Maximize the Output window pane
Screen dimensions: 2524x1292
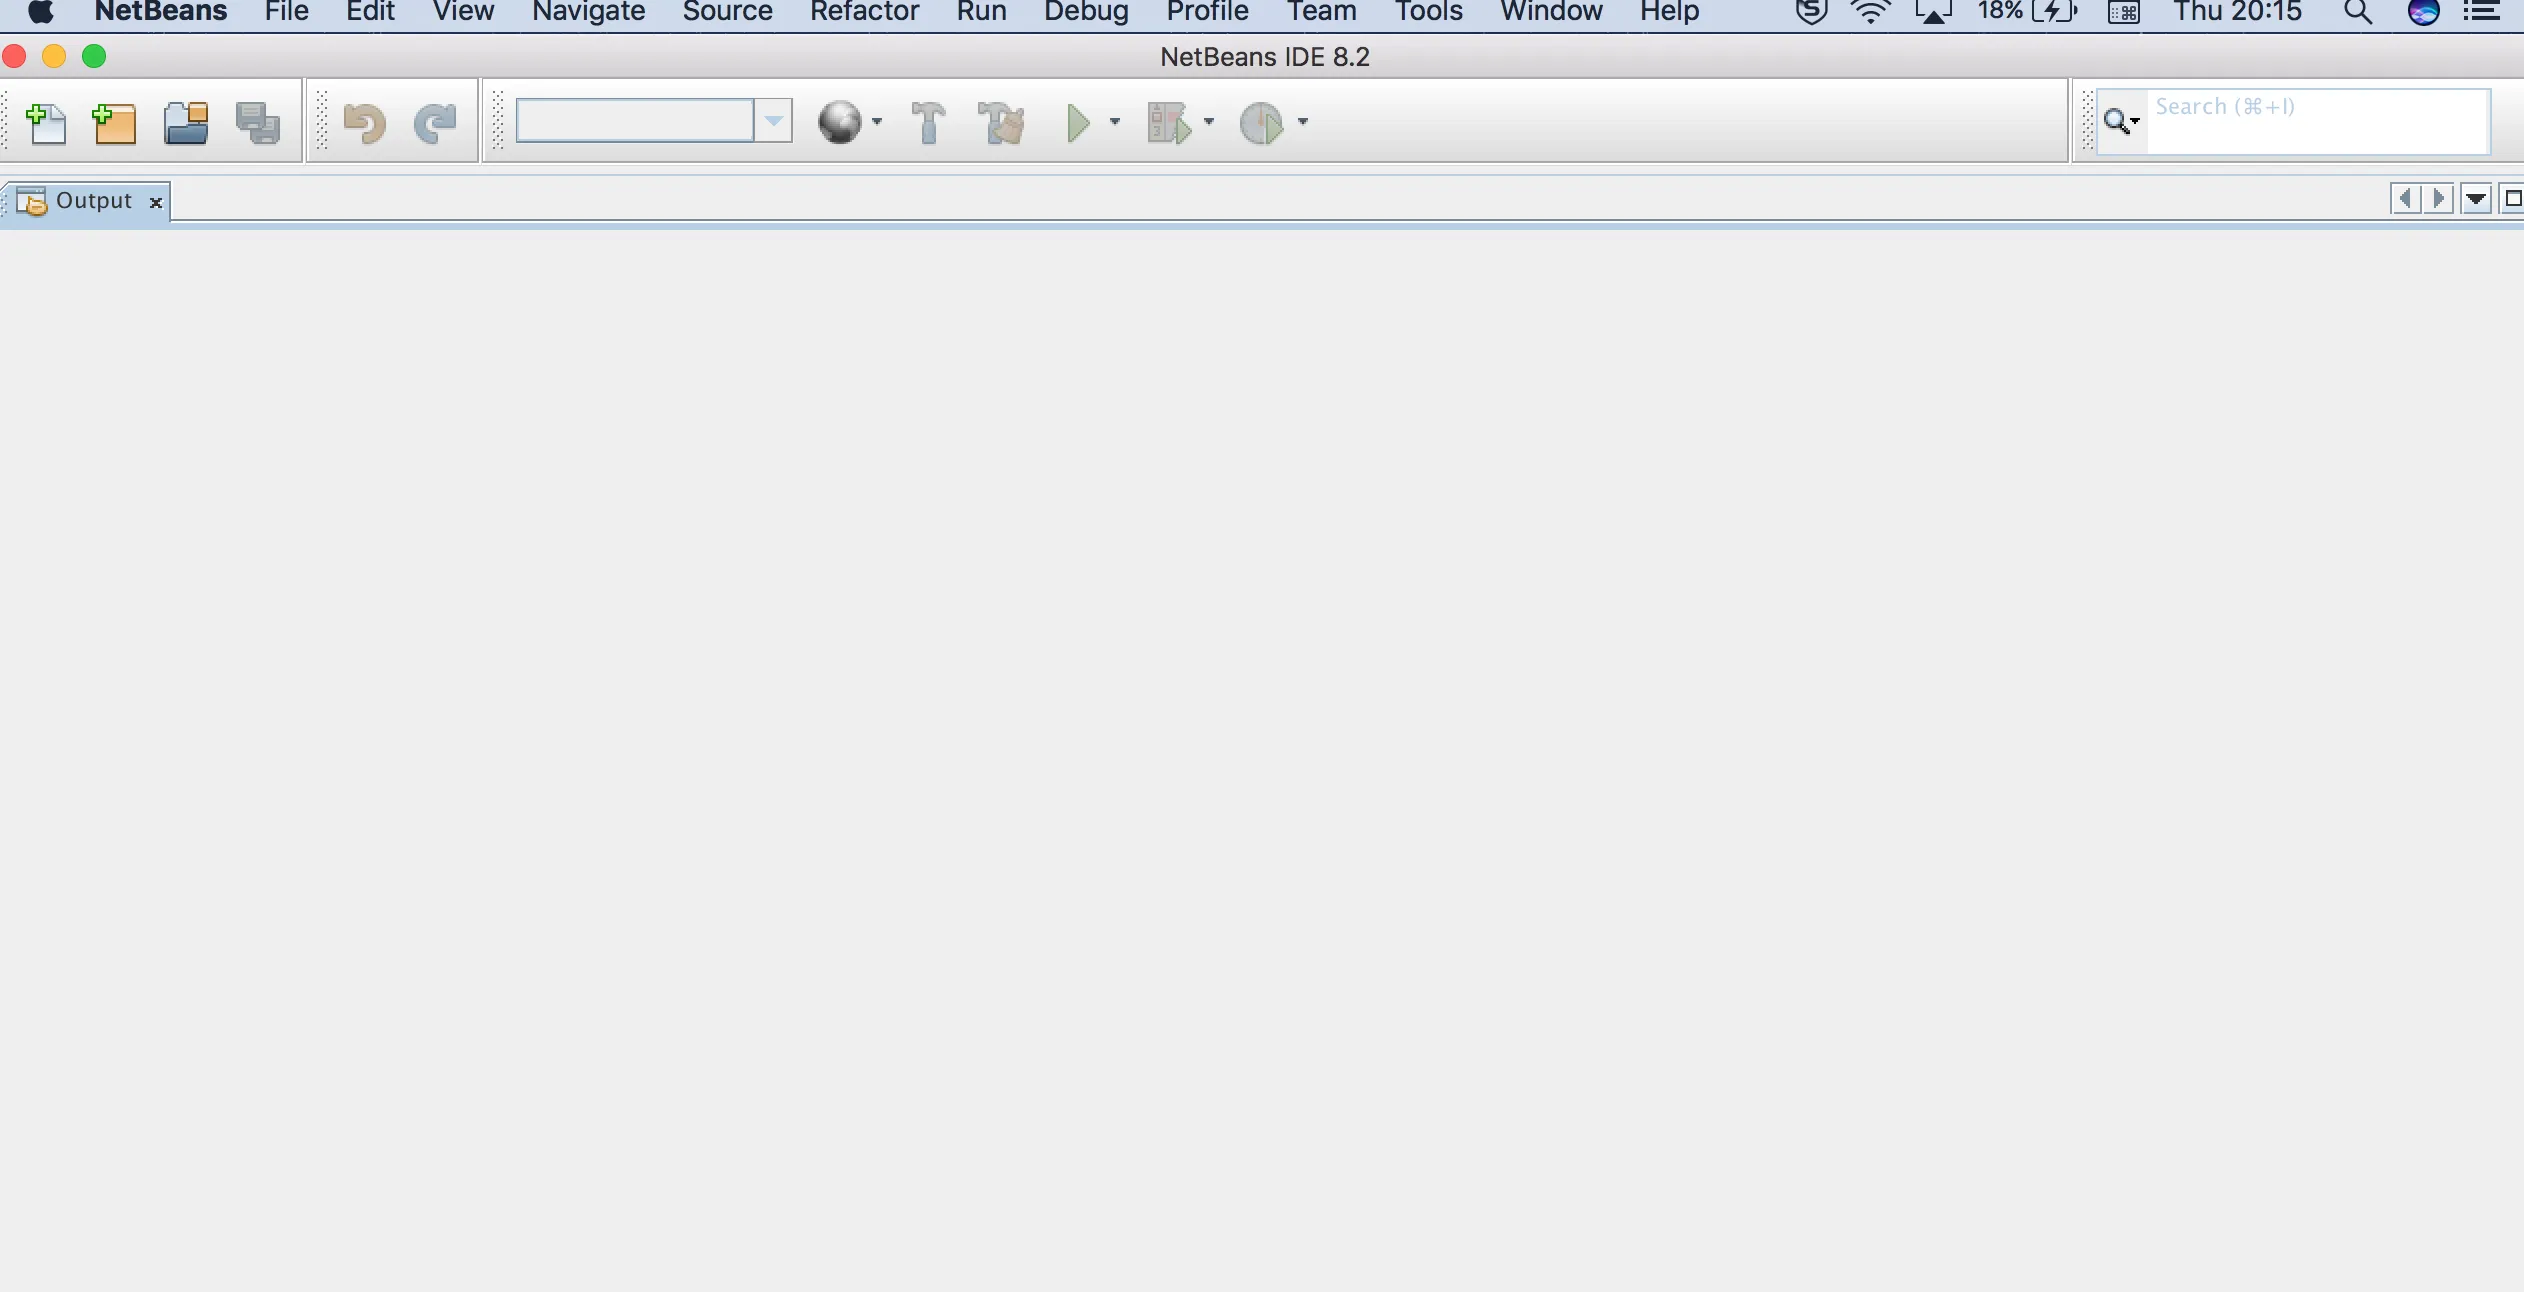[x=2512, y=199]
